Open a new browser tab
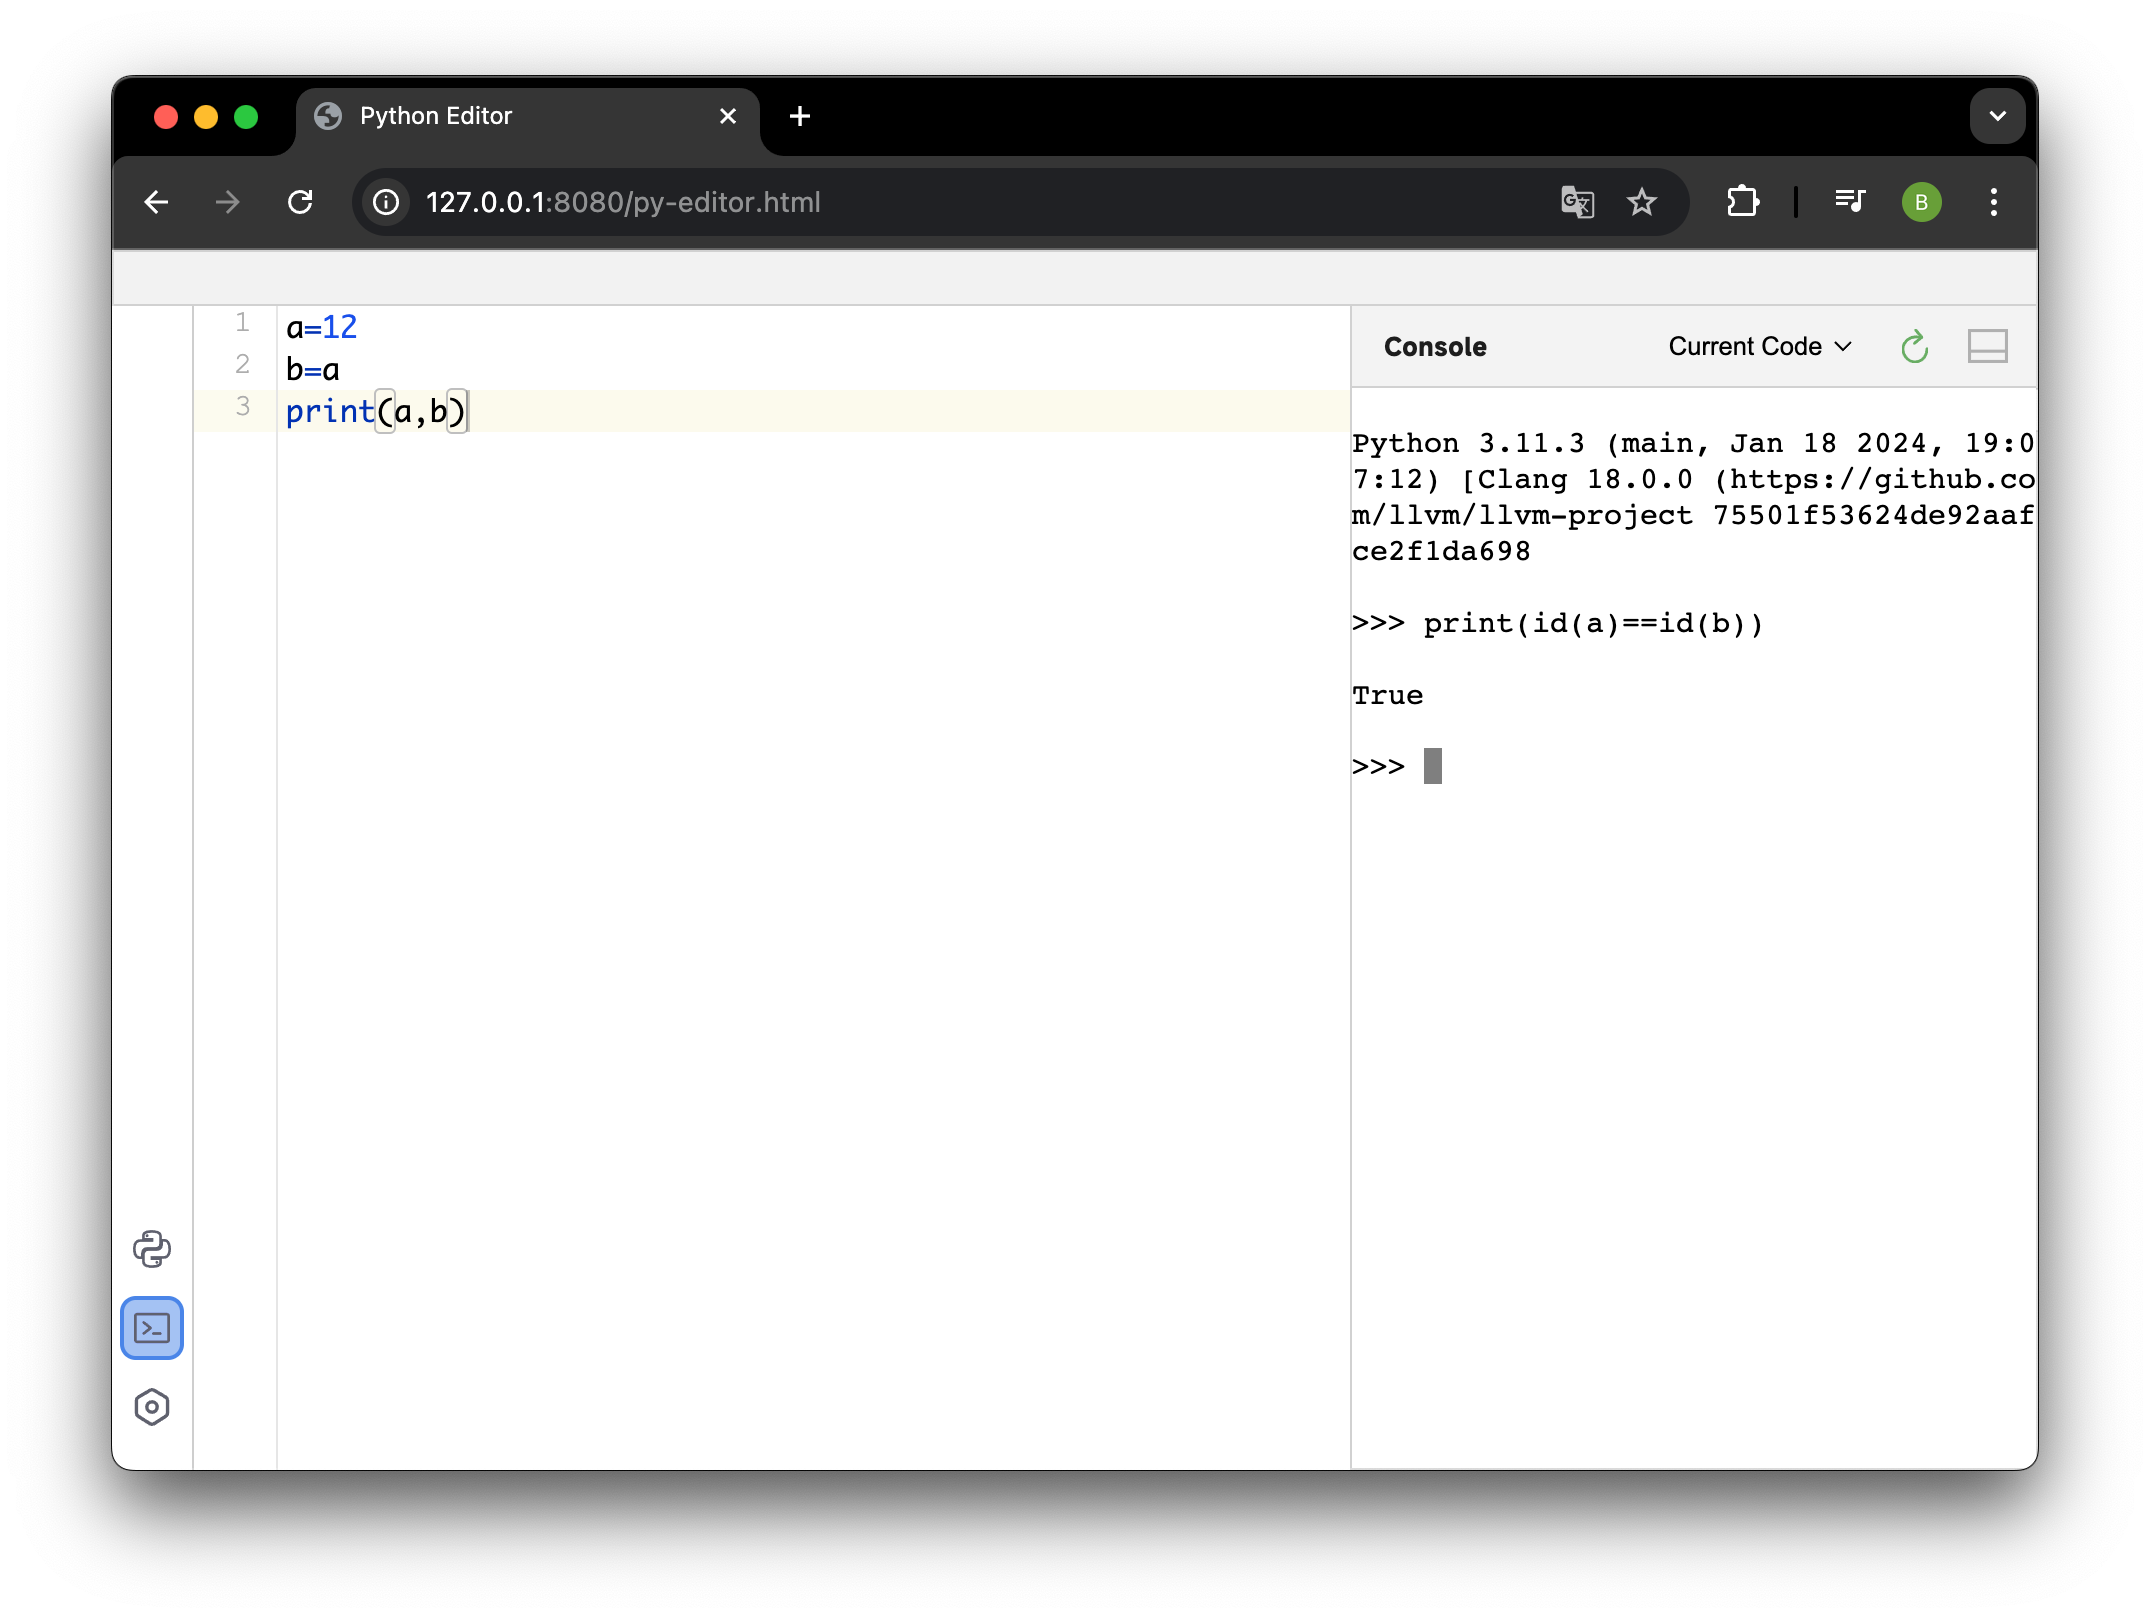Screen dimensions: 2150x1618 (799, 117)
